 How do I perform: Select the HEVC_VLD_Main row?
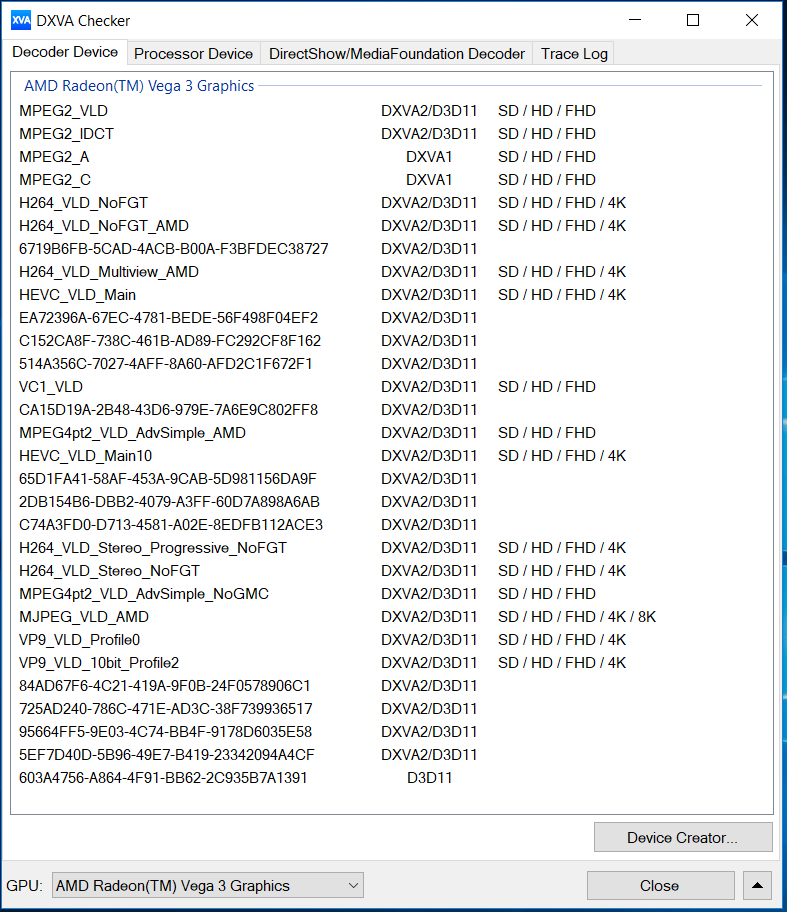coord(390,295)
